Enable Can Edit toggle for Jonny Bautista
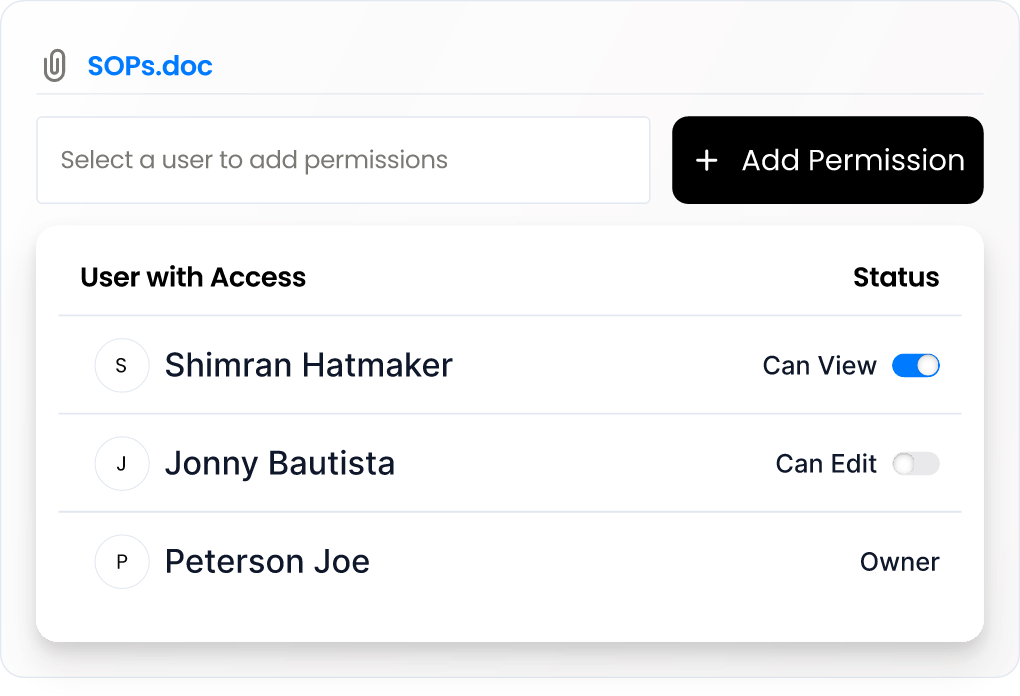The width and height of the screenshot is (1020, 696). pos(916,464)
